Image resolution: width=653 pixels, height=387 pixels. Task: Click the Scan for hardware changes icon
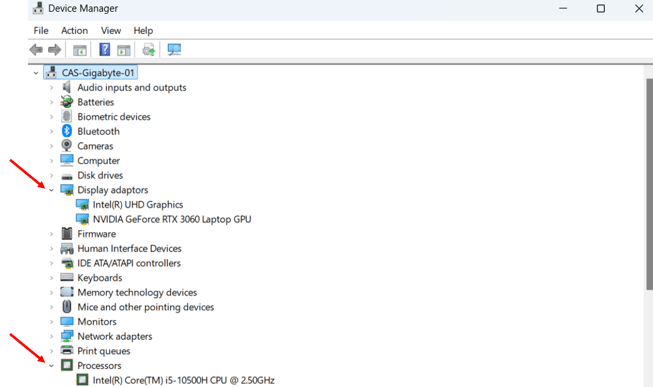coord(174,50)
